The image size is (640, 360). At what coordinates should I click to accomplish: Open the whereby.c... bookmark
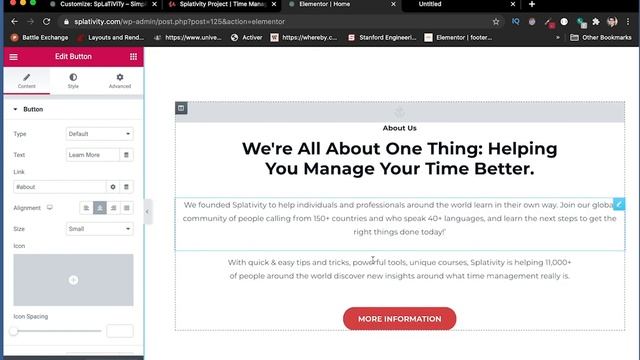pyautogui.click(x=304, y=38)
